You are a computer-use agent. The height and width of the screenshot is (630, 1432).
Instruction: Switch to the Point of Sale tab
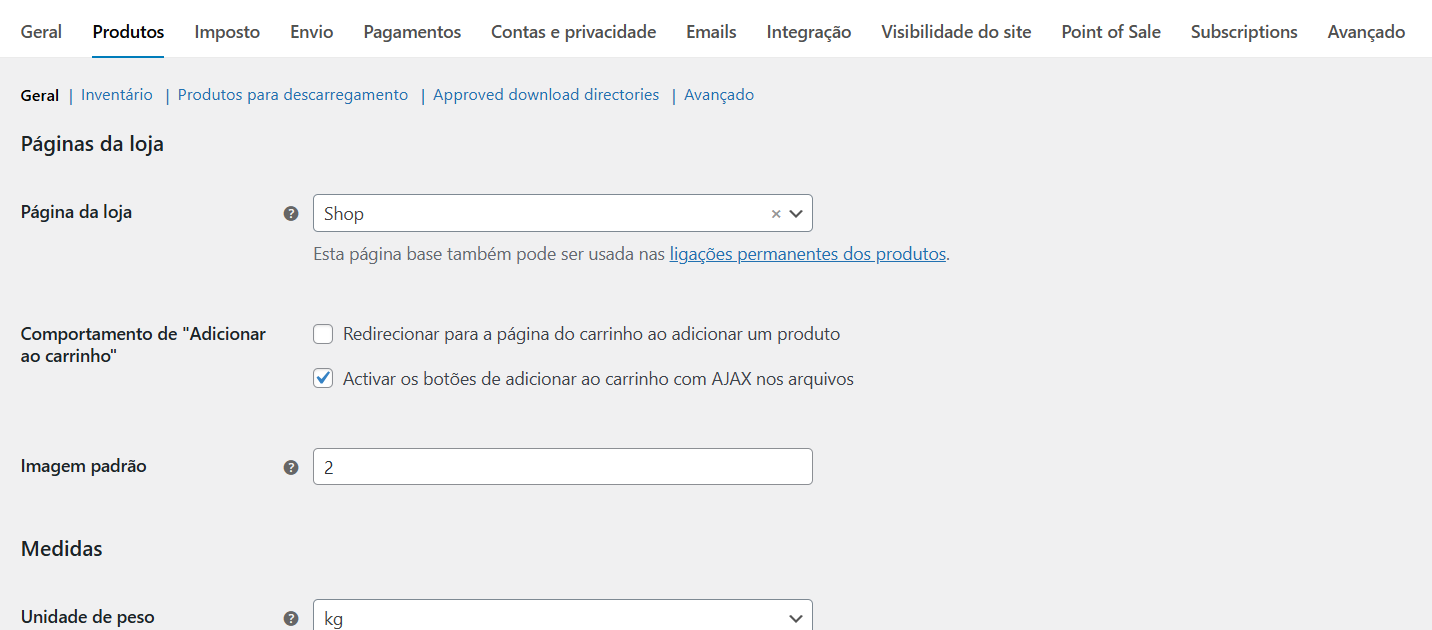pos(1110,32)
